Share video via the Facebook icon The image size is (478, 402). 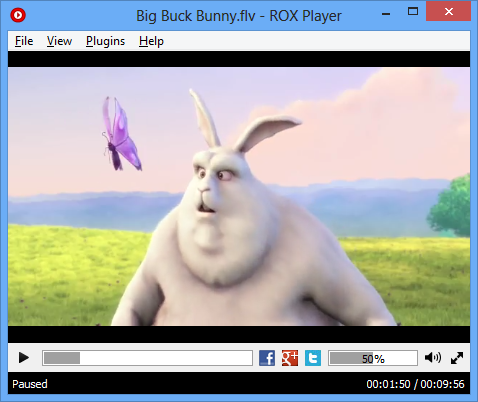(267, 358)
